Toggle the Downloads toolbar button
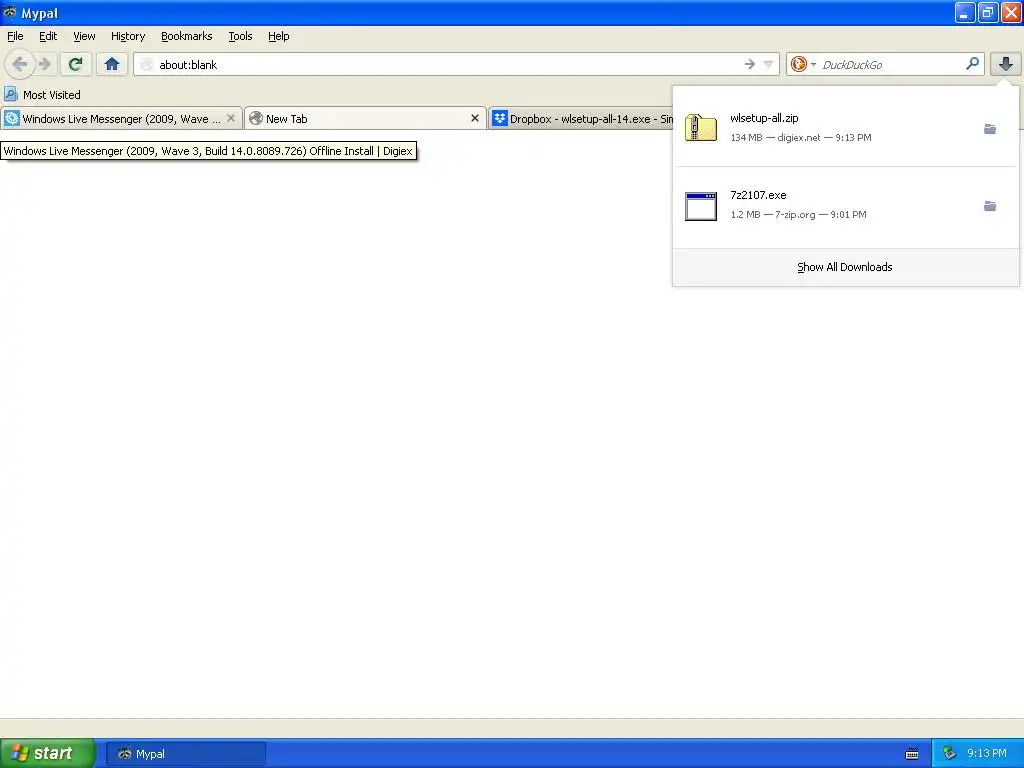This screenshot has width=1024, height=768. 1006,64
